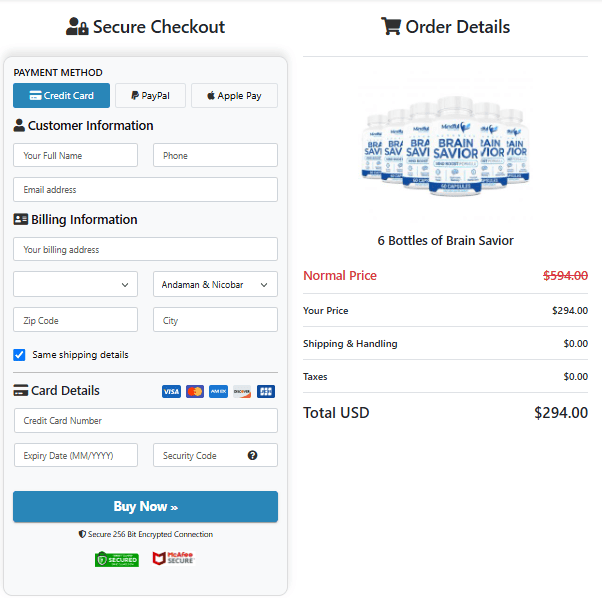Click the Brain Savior bottles product image
The width and height of the screenshot is (602, 598).
(445, 145)
